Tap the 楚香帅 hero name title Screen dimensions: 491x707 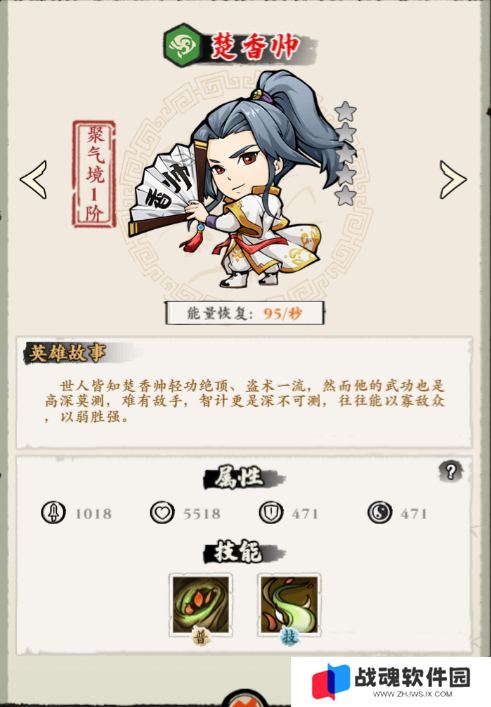click(256, 47)
